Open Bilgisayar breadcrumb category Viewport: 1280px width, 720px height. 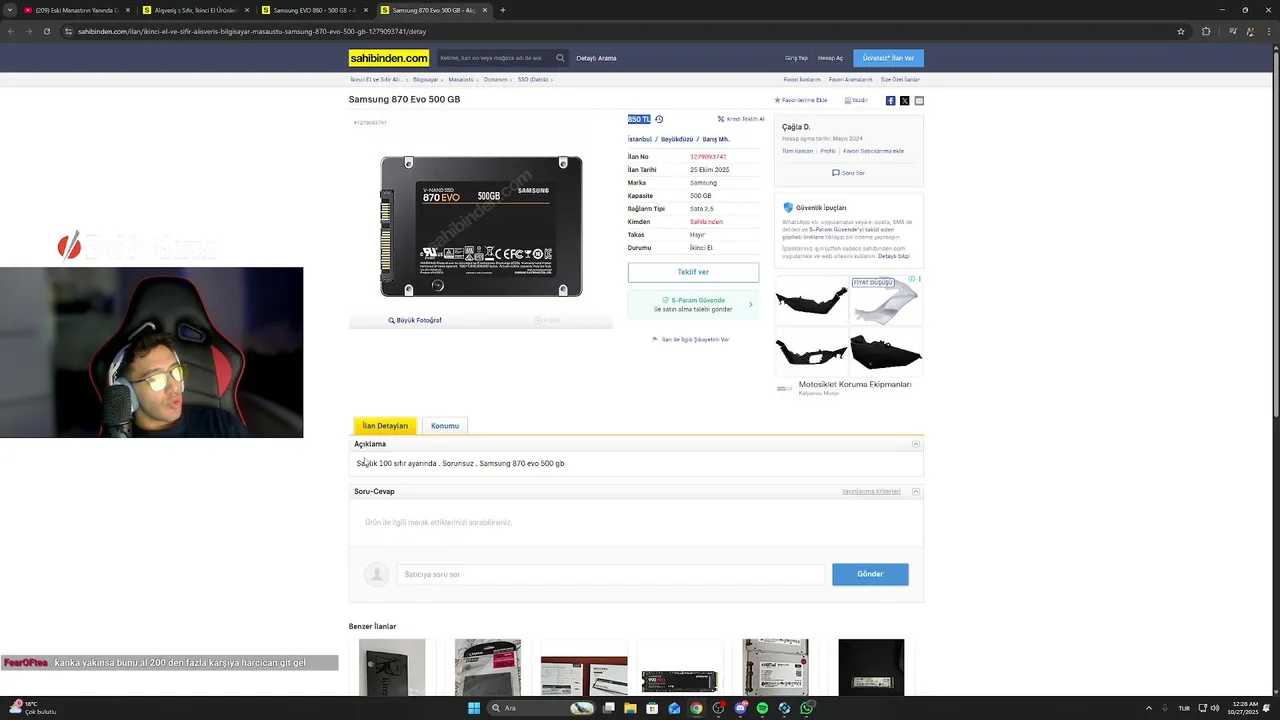pyautogui.click(x=425, y=79)
